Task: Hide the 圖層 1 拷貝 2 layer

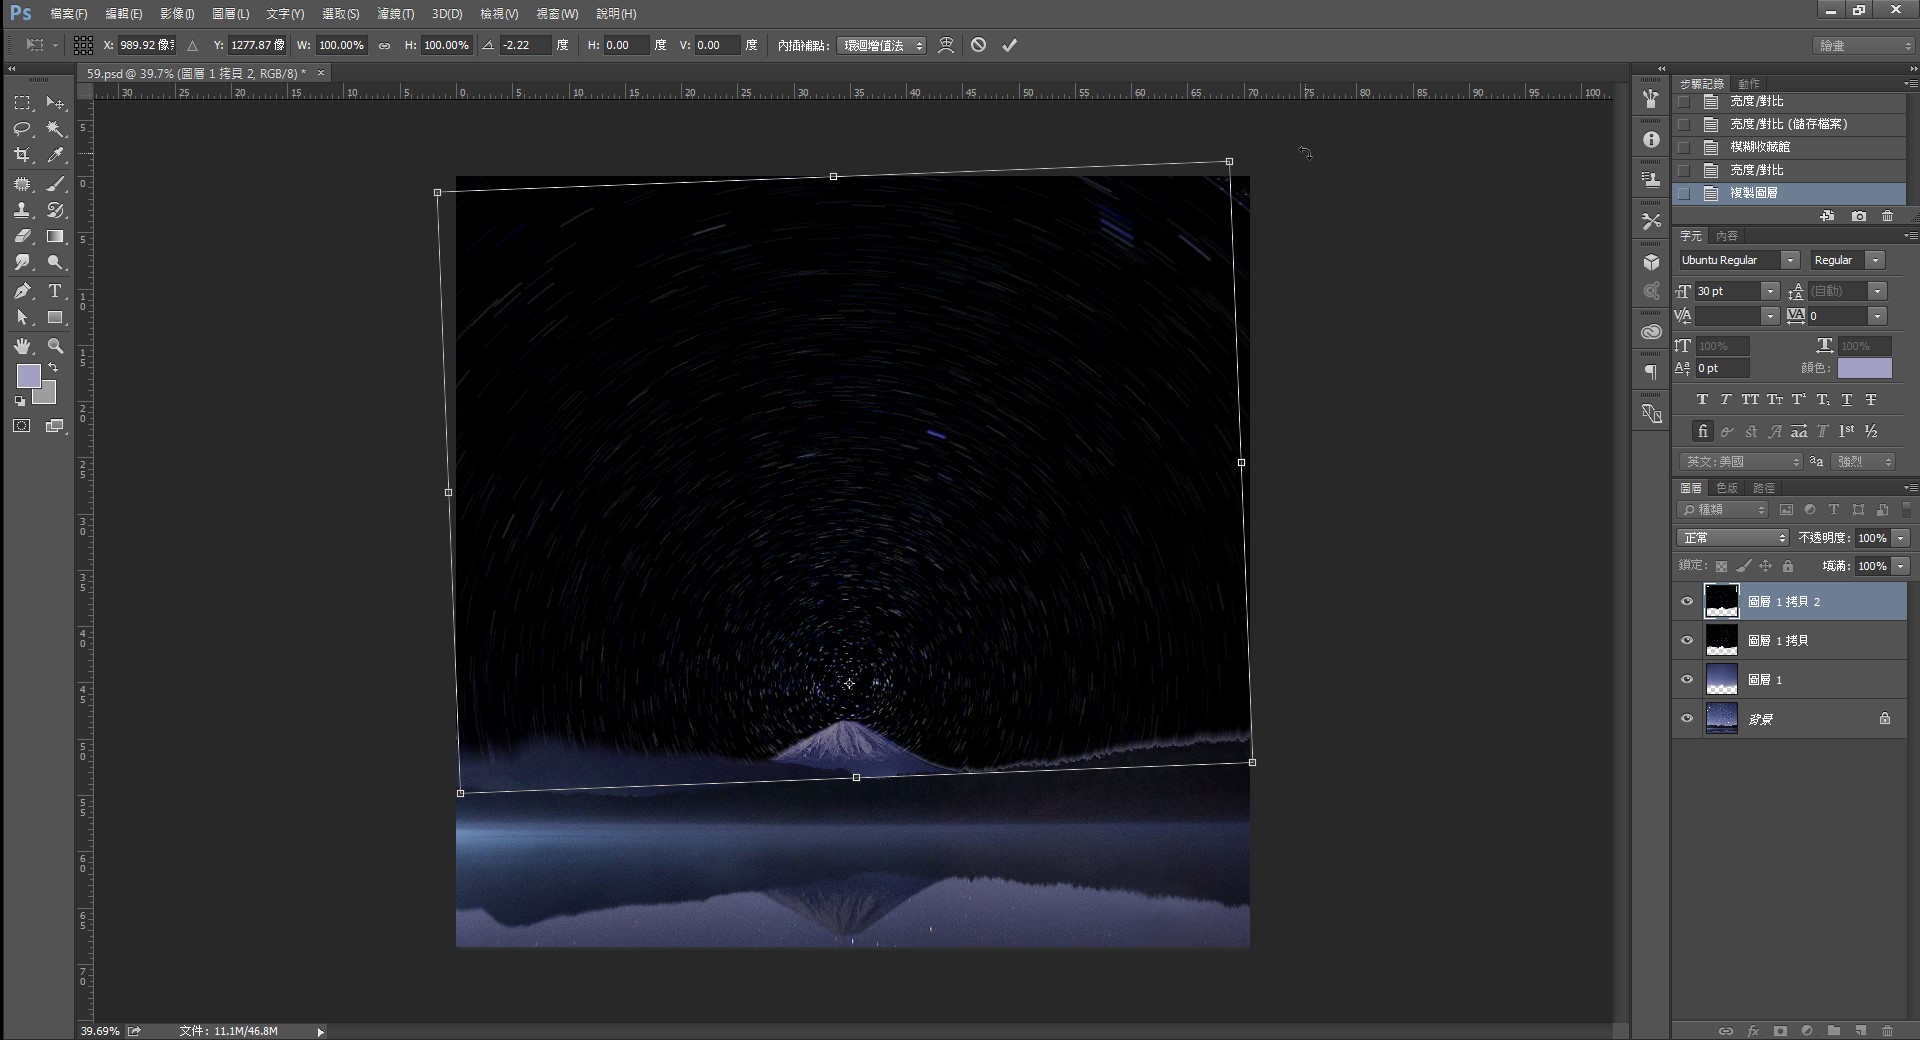Action: [x=1687, y=602]
